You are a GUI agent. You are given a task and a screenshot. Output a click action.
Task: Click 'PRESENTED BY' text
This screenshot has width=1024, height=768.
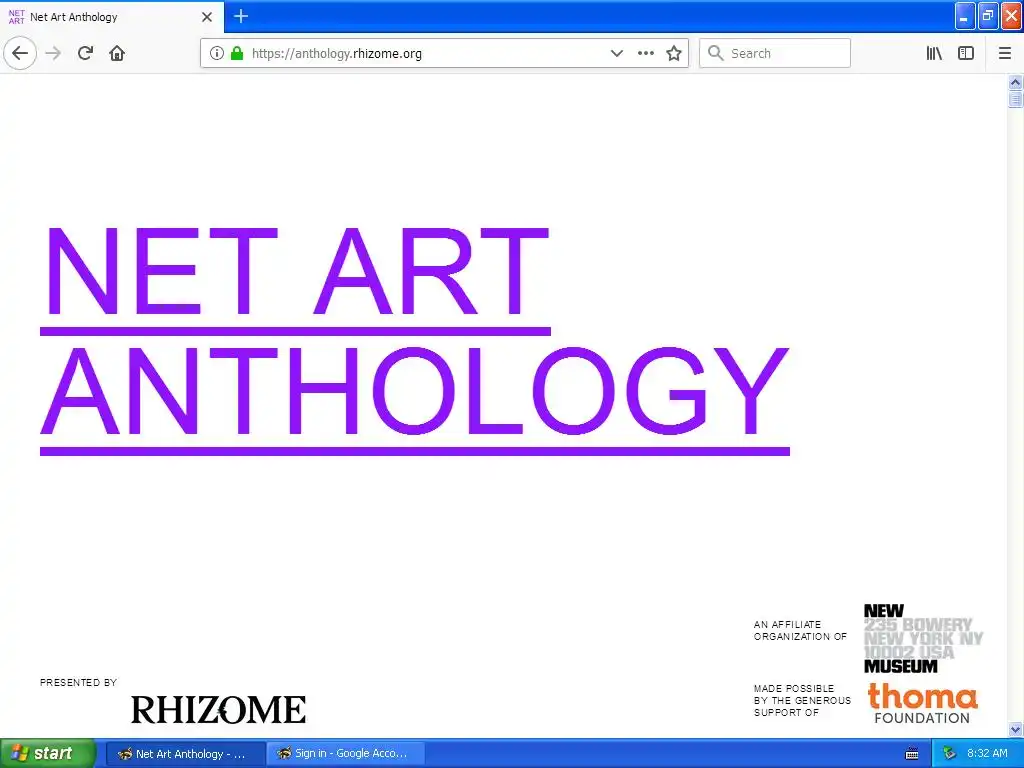78,682
